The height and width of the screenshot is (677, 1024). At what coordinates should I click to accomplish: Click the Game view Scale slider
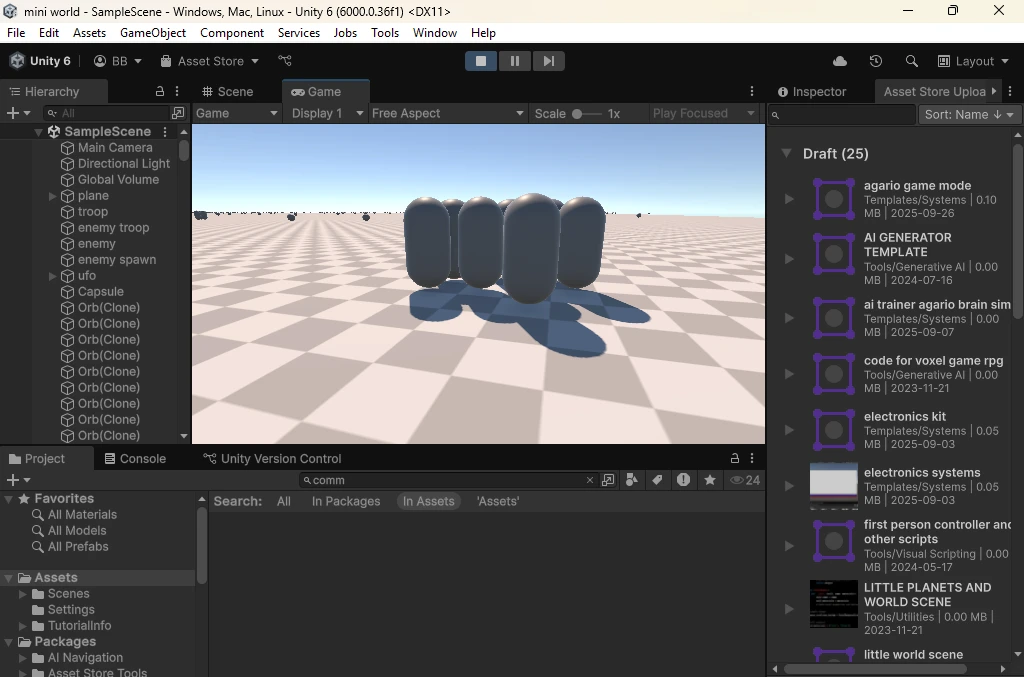[x=586, y=114]
